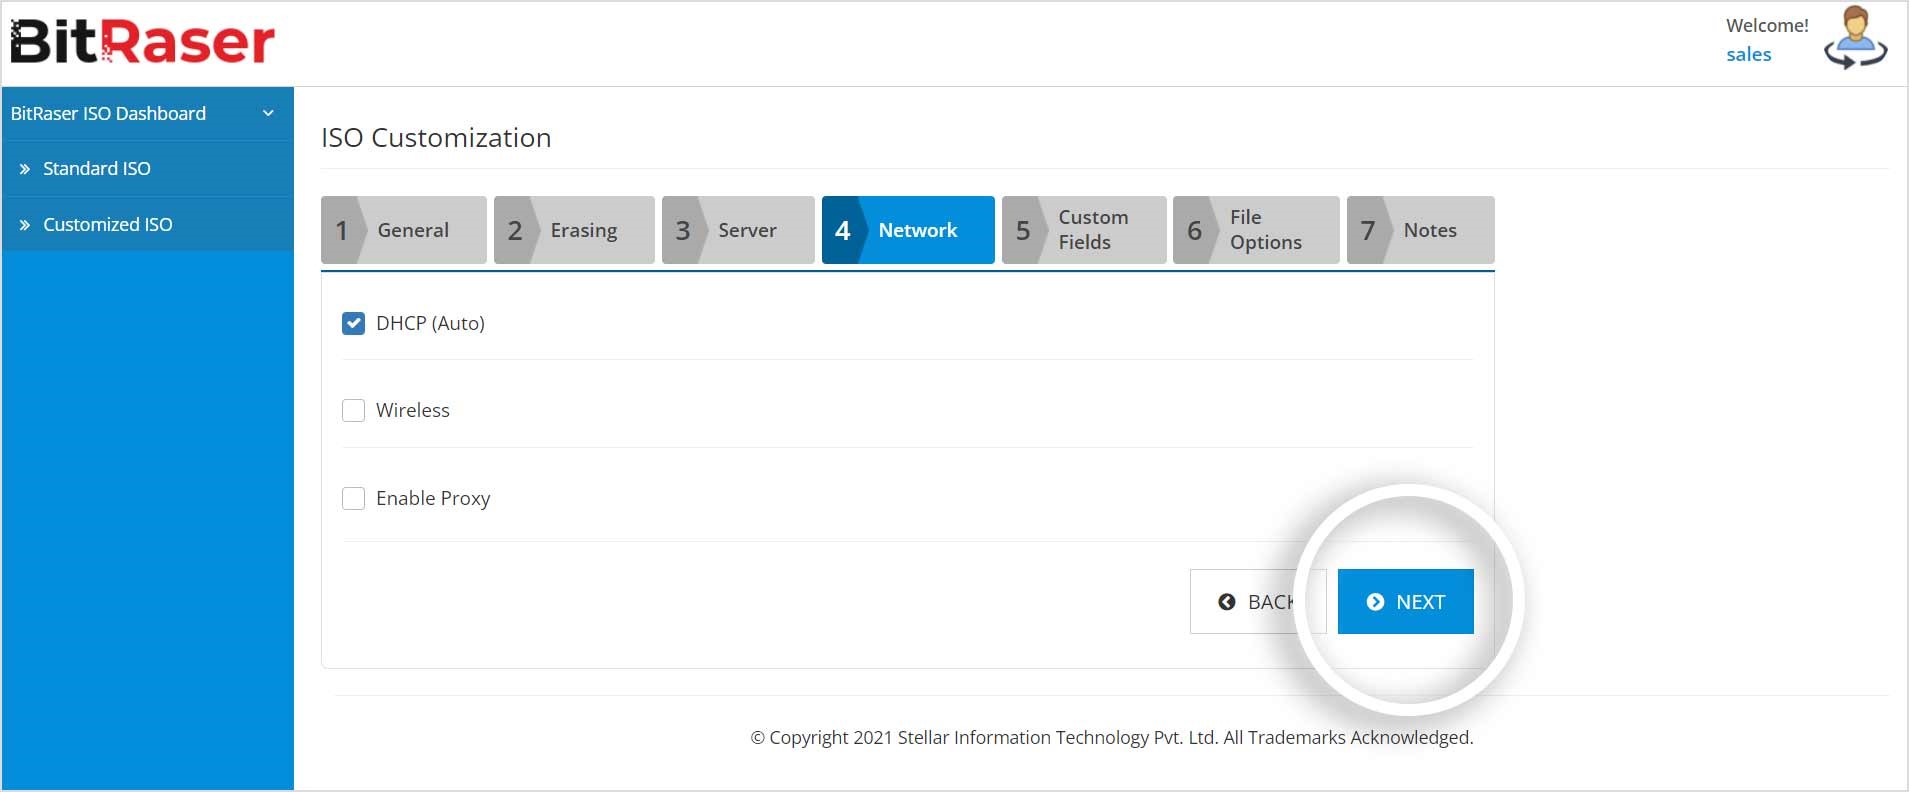The image size is (1909, 792).
Task: Click the Welcome! greeting text
Action: coord(1767,25)
